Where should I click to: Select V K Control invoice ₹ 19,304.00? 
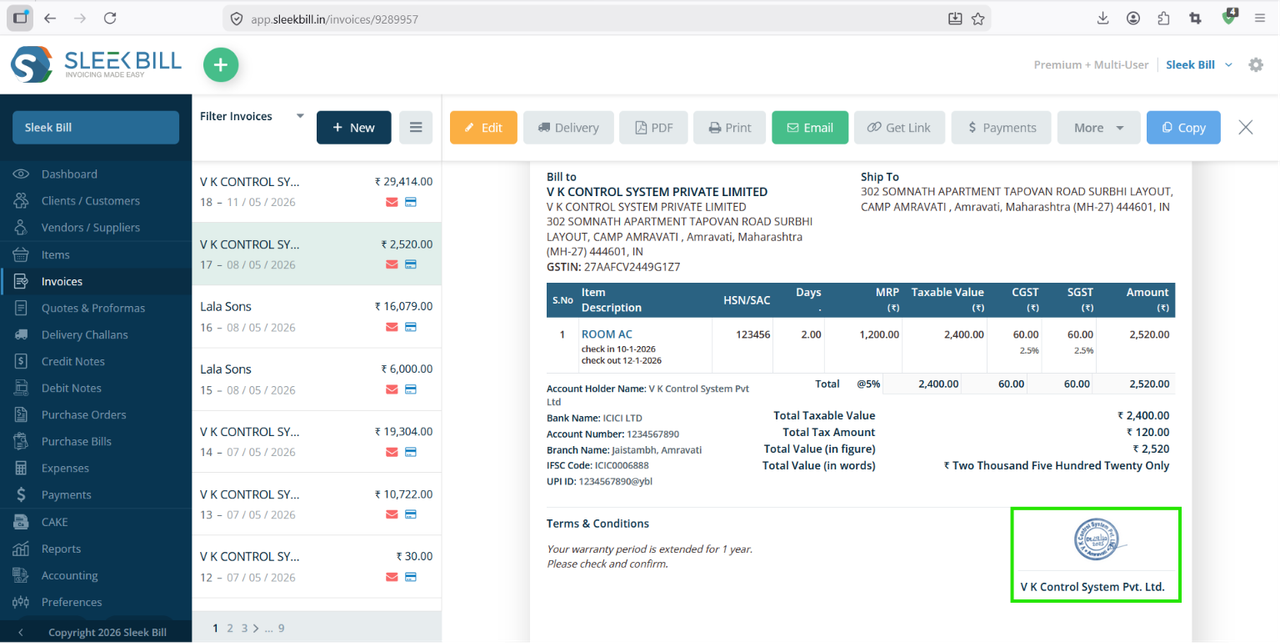tap(316, 442)
